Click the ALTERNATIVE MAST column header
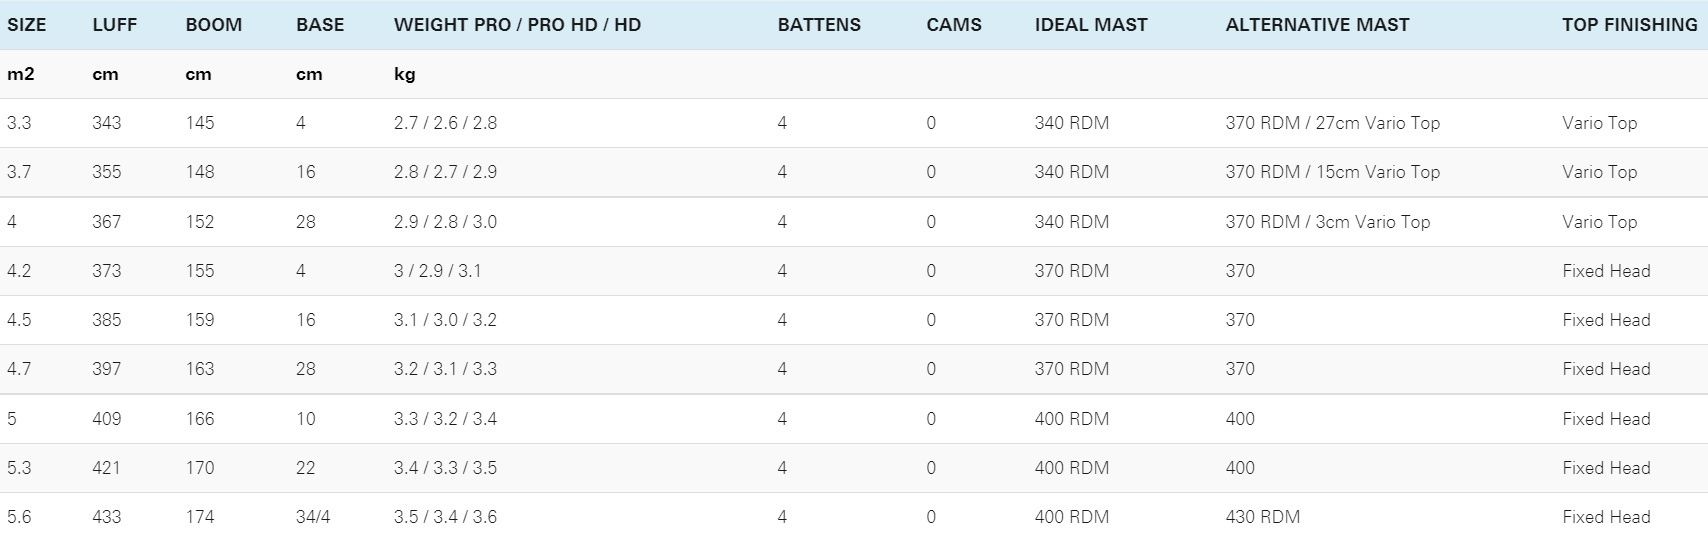 click(x=1317, y=25)
